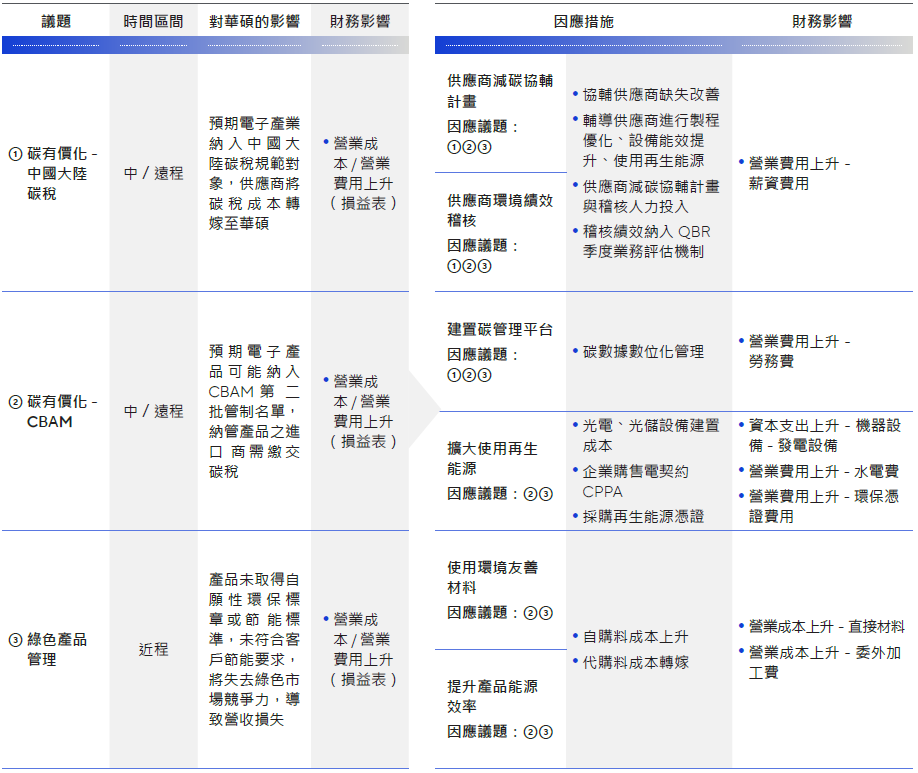Click the 建置碳管理平台 measure title

click(x=499, y=329)
